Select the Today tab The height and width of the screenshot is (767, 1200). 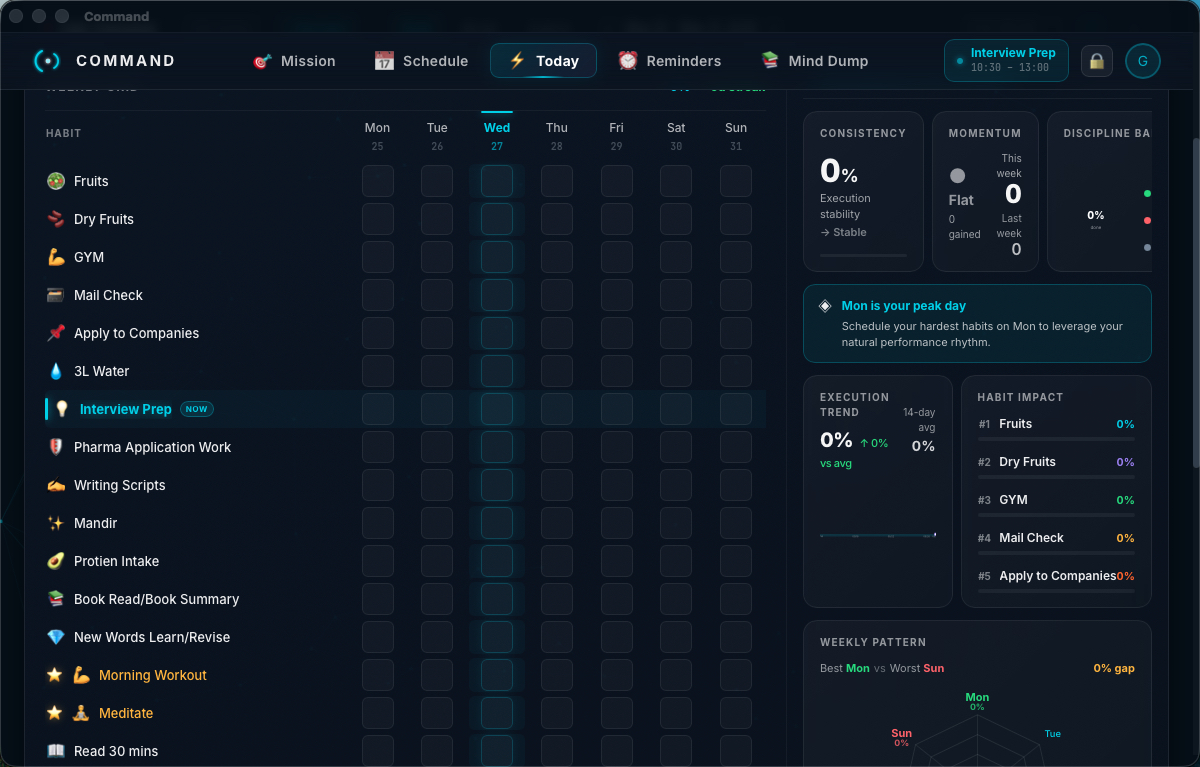pos(543,61)
